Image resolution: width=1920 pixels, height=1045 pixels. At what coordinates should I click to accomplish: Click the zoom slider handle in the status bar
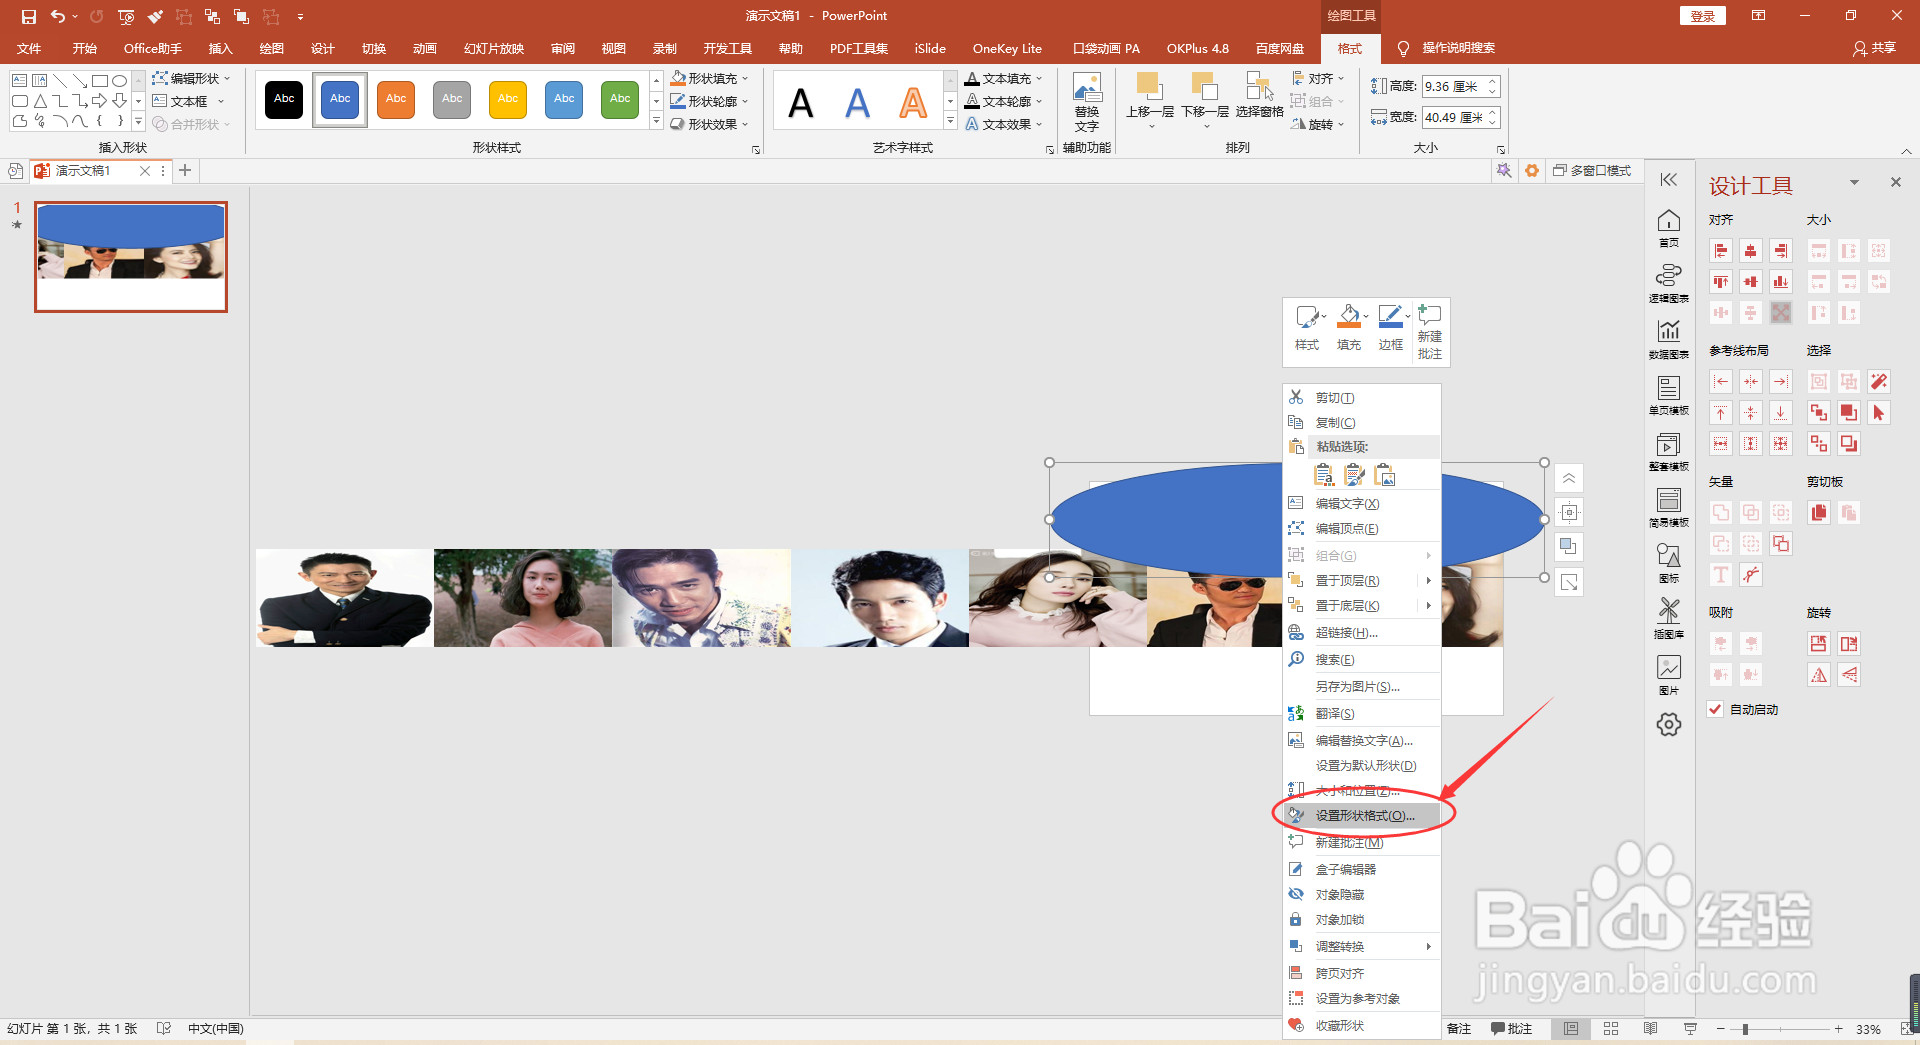(1745, 1029)
